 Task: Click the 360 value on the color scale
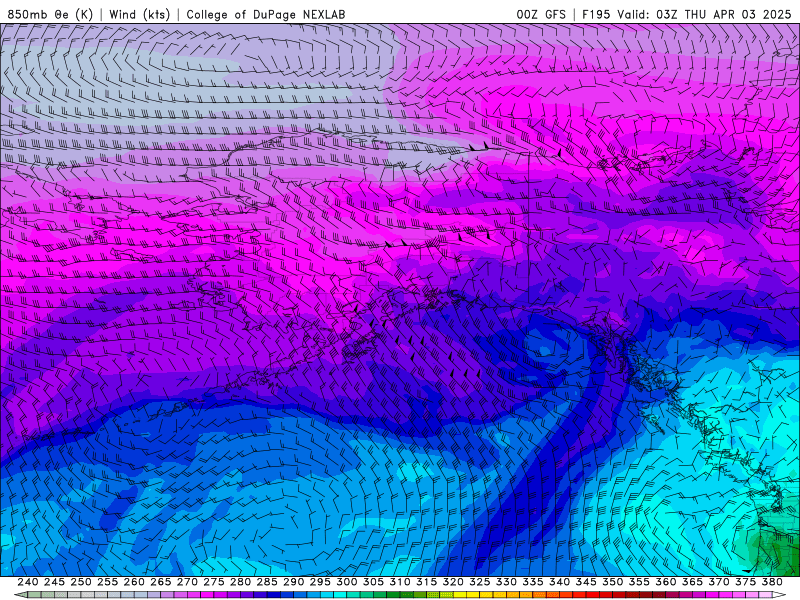click(x=666, y=582)
